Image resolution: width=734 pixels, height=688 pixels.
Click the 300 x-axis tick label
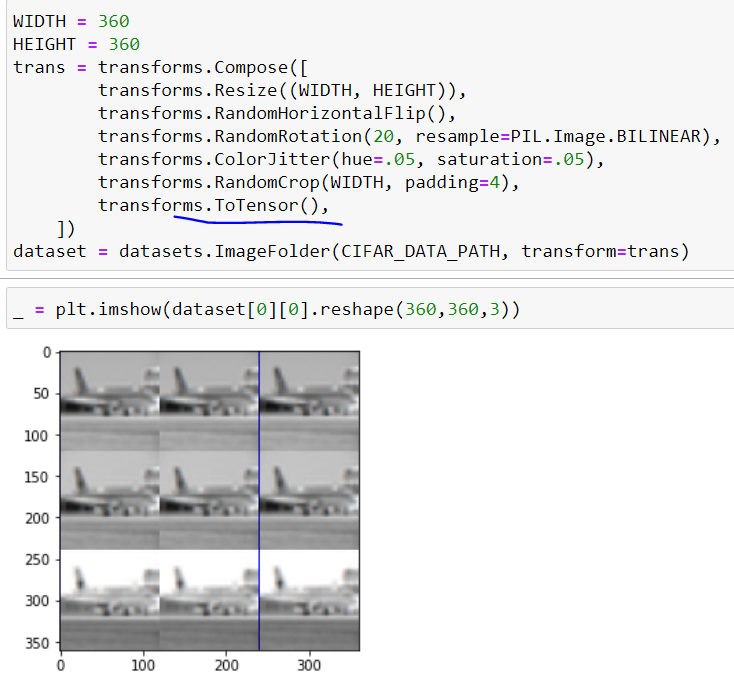point(310,664)
